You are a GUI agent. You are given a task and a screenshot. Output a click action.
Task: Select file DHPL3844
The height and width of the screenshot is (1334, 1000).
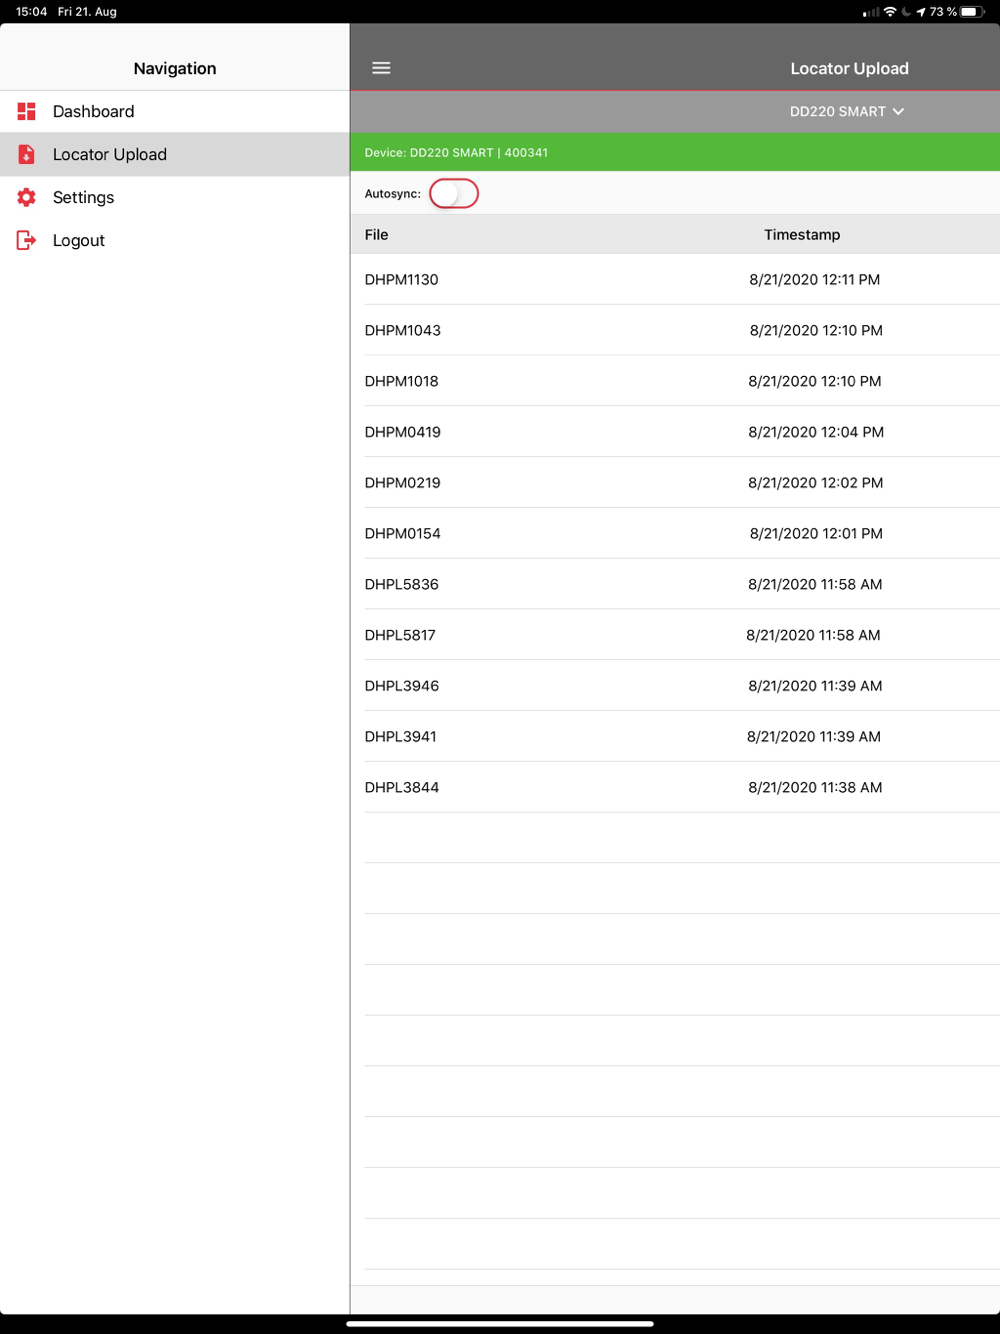tap(402, 787)
